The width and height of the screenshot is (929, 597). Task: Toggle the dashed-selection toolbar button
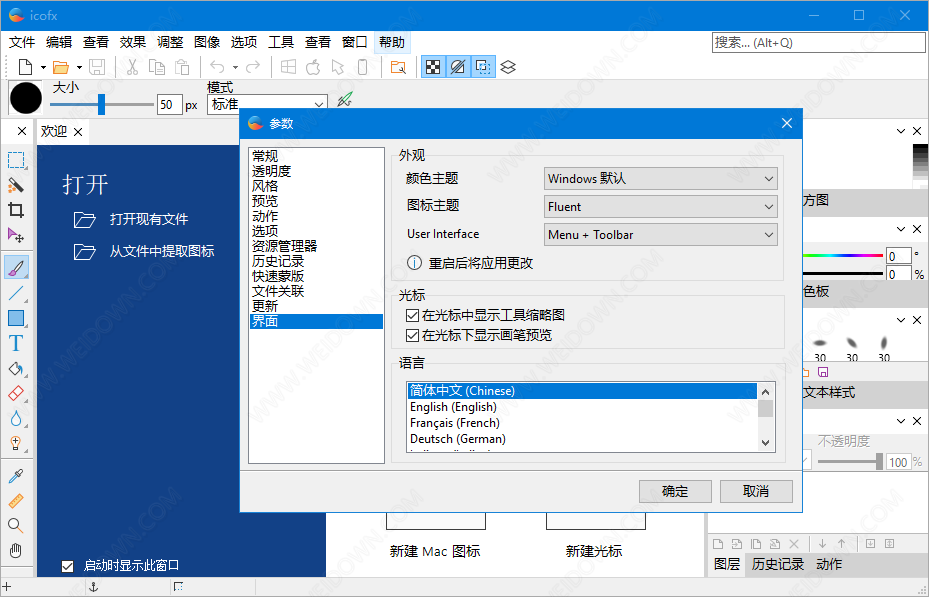tap(483, 67)
